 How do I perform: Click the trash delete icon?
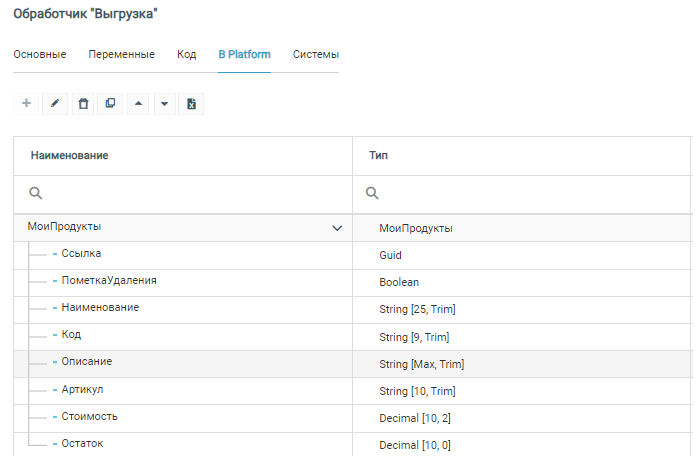[x=83, y=103]
